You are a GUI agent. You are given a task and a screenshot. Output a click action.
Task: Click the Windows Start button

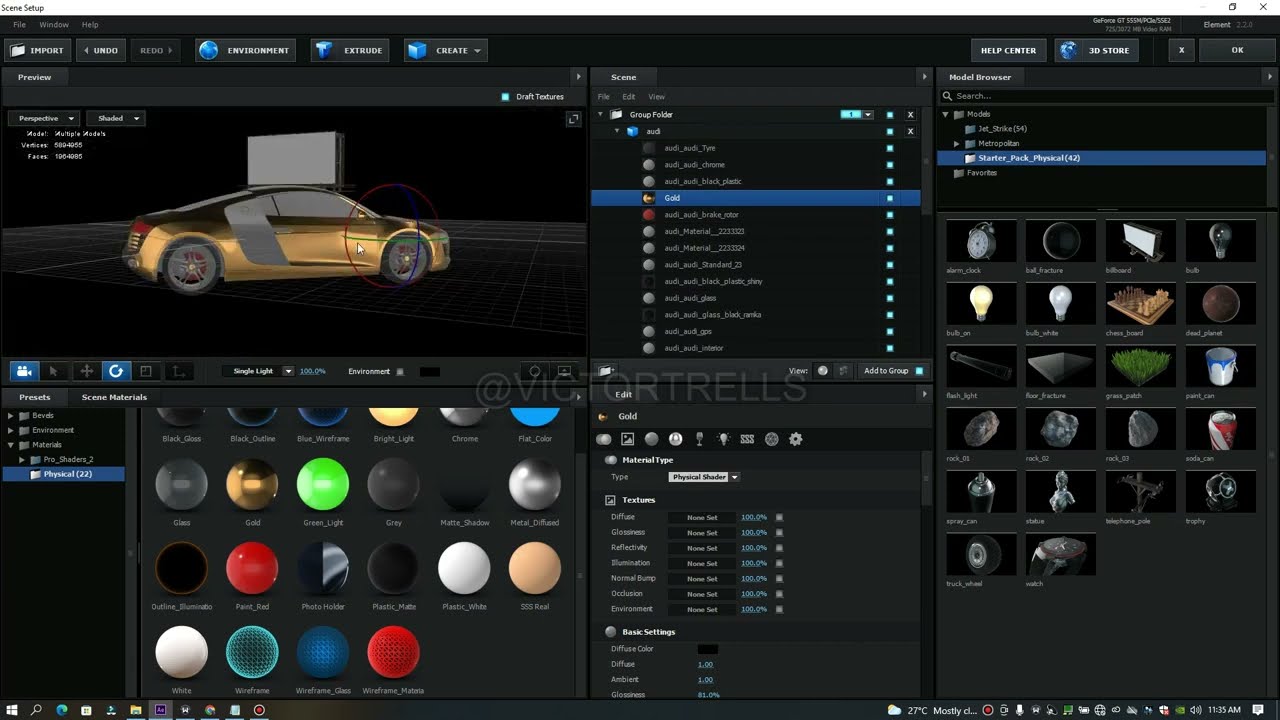pyautogui.click(x=12, y=710)
